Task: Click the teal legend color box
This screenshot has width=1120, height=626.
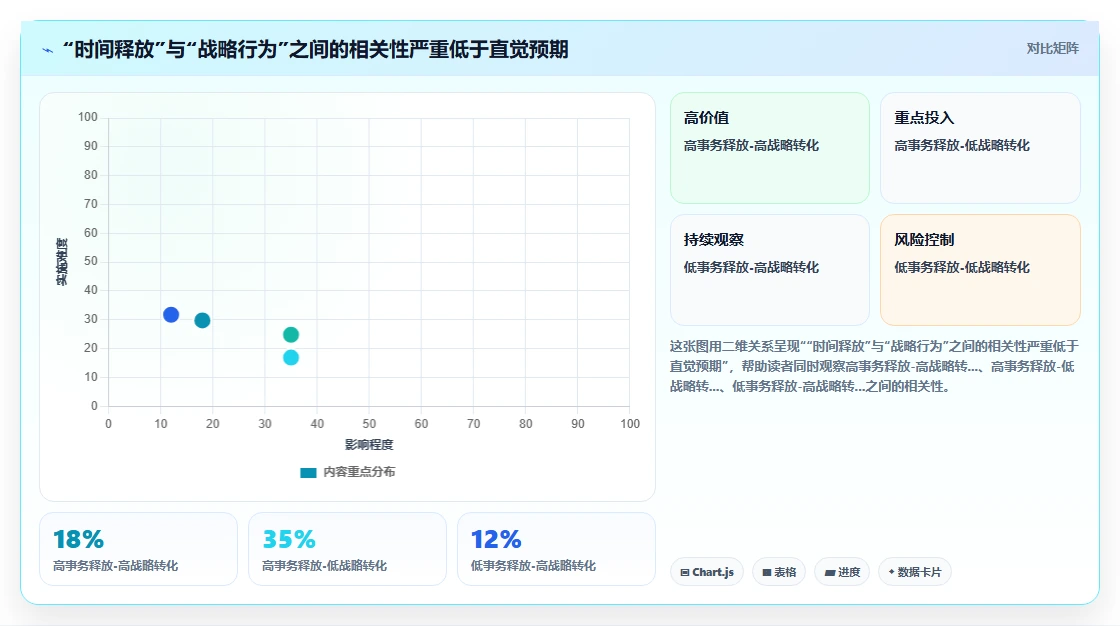Action: click(308, 472)
